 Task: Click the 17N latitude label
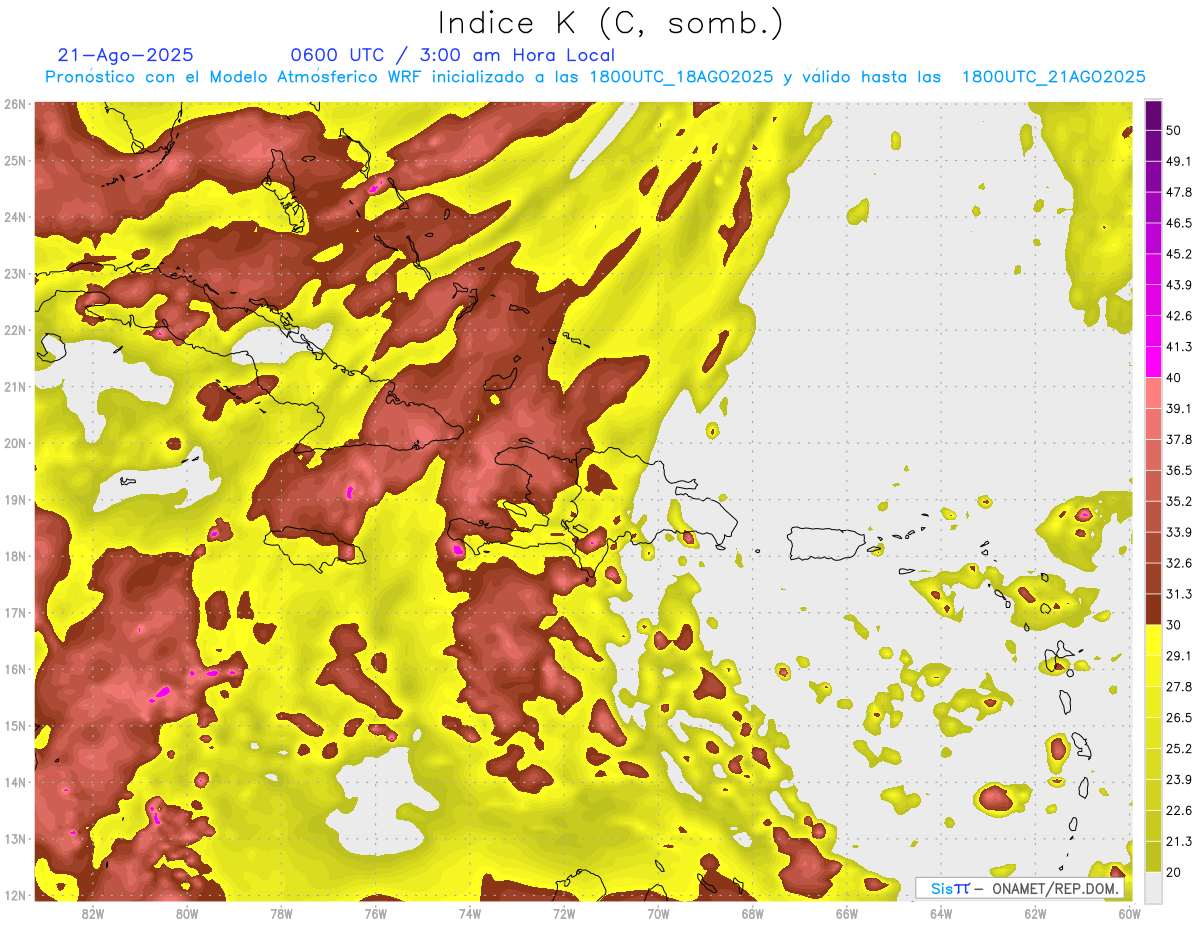tap(15, 613)
